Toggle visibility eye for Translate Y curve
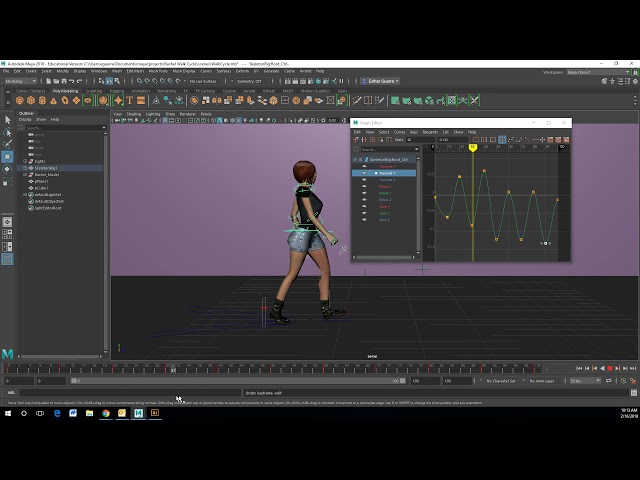Image resolution: width=640 pixels, height=480 pixels. 364,173
